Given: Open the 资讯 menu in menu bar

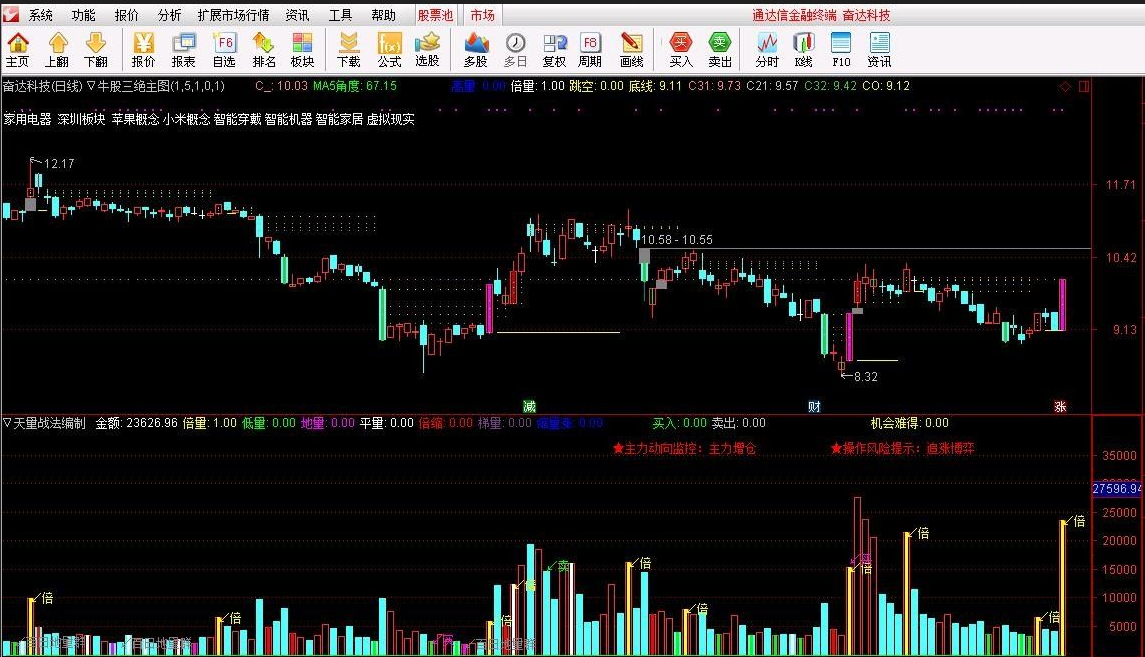Looking at the screenshot, I should 297,15.
